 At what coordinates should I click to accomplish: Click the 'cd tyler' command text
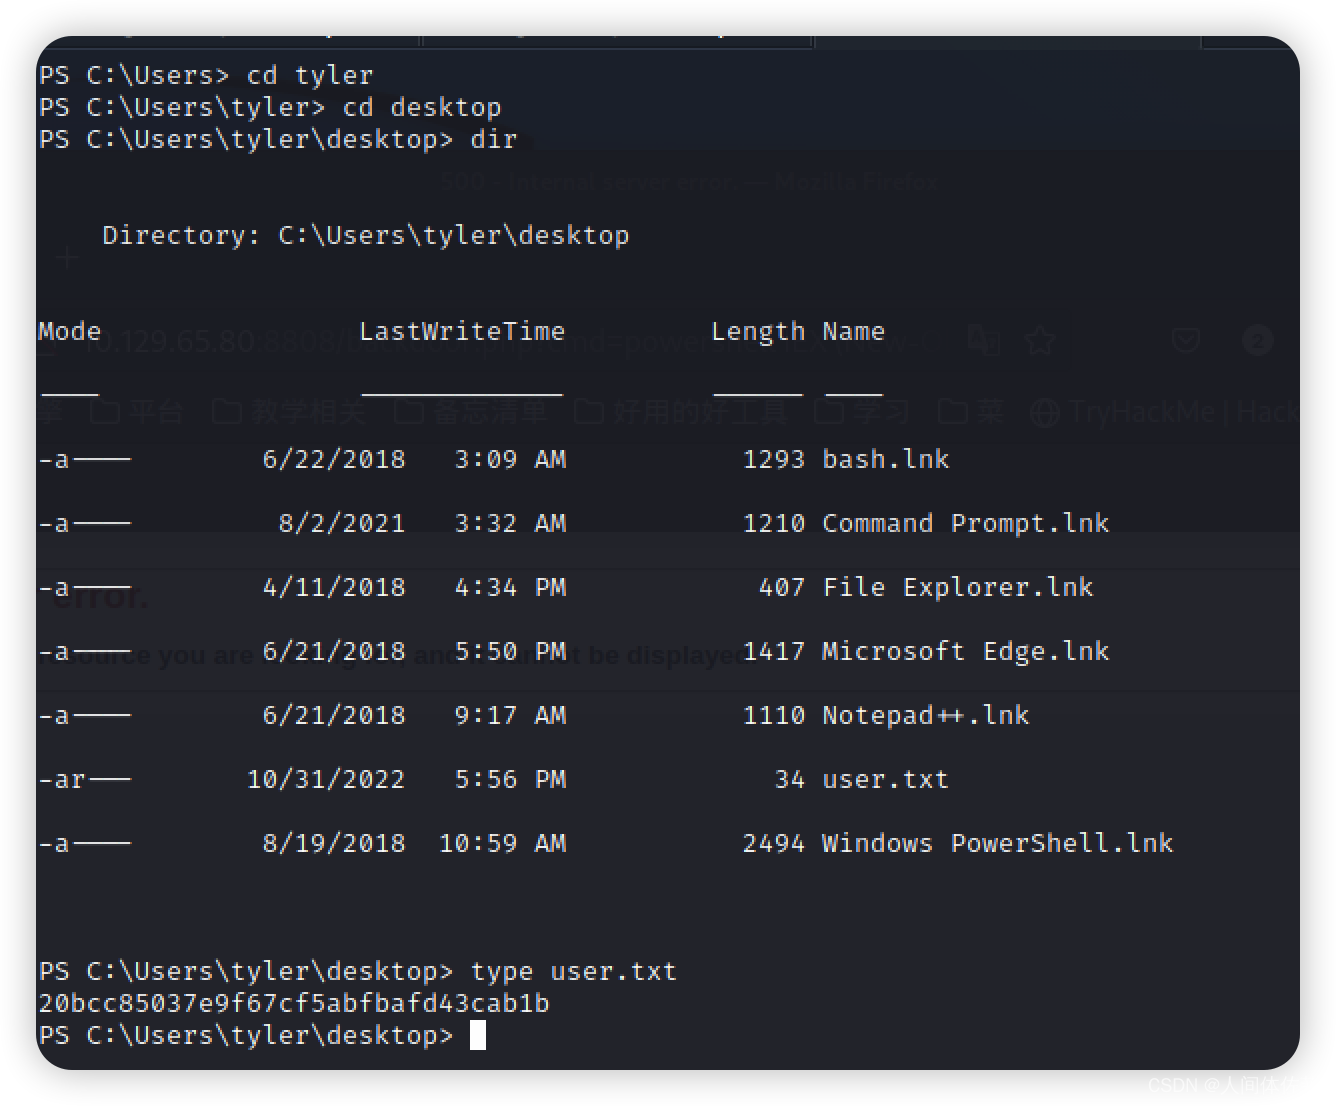click(310, 75)
